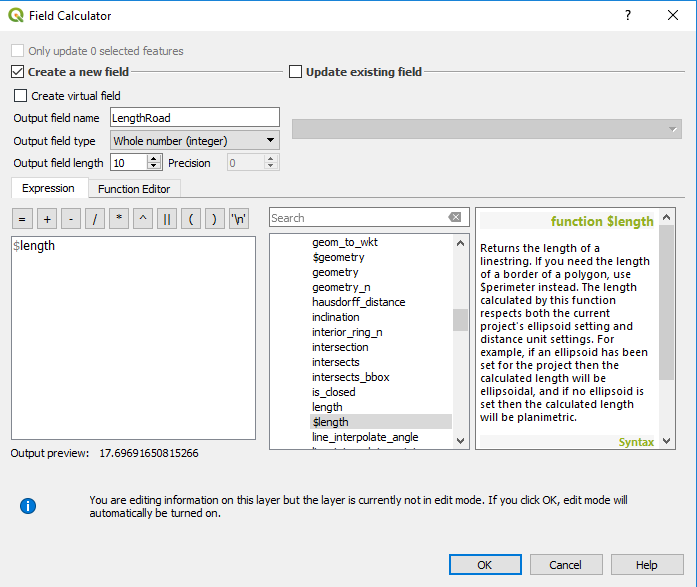Uncheck Create a new field
Image resolution: width=697 pixels, height=587 pixels.
[18, 72]
